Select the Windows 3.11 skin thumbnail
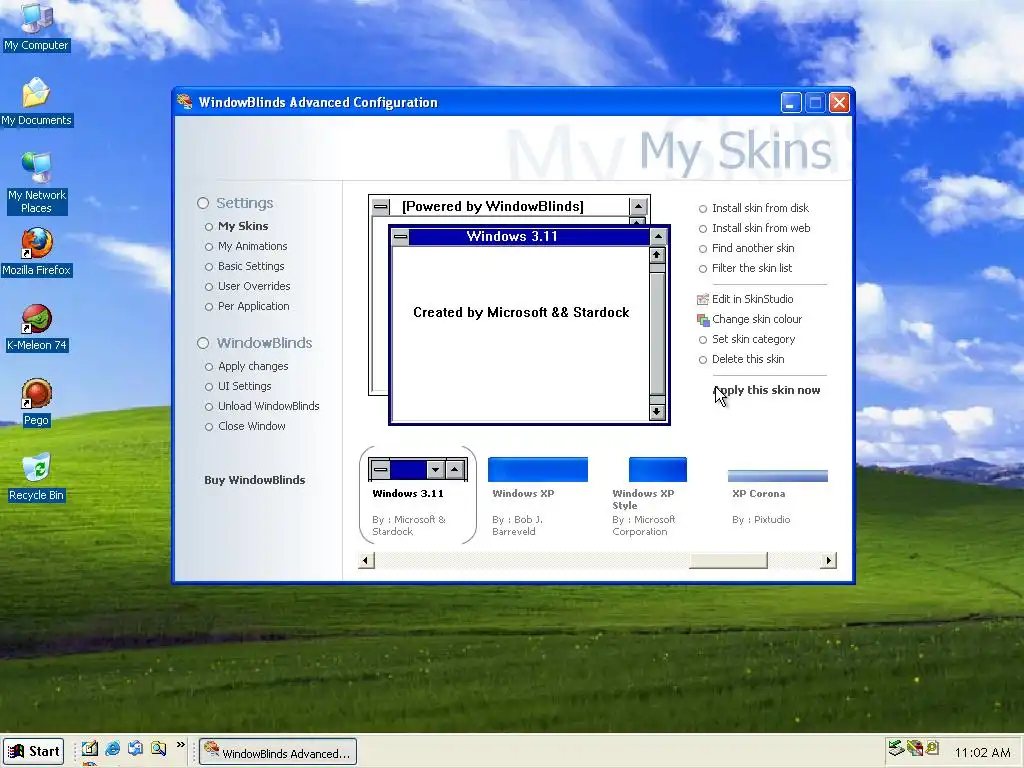This screenshot has width=1024, height=768. 418,495
